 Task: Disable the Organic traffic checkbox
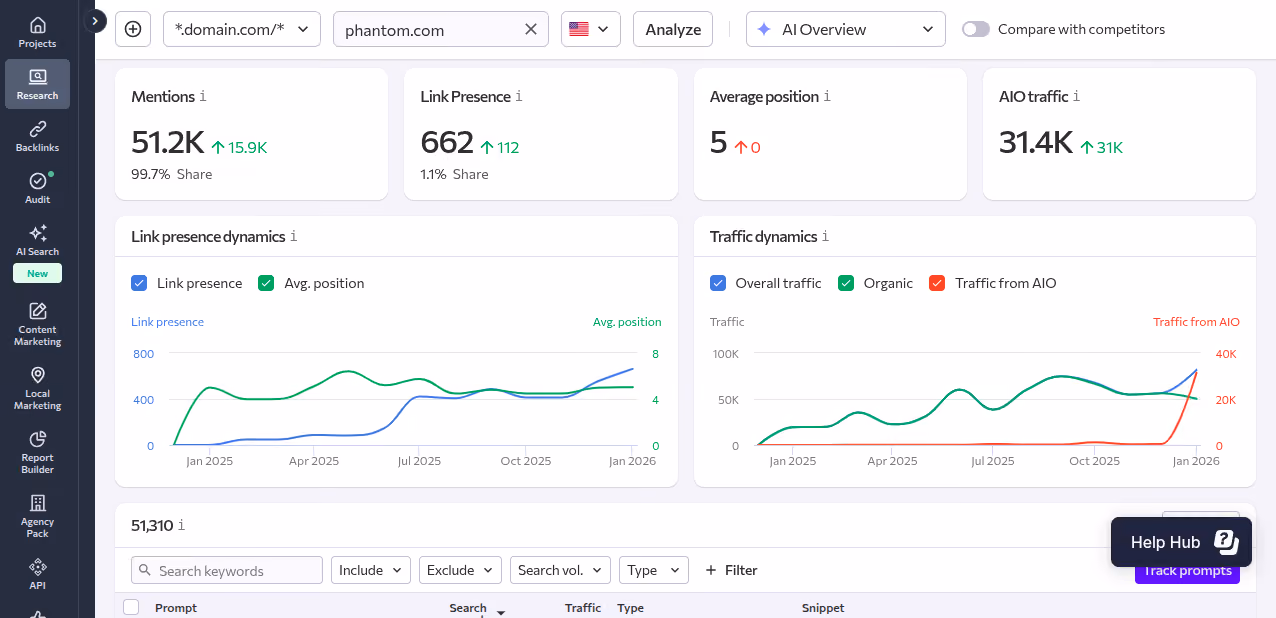[x=846, y=283]
